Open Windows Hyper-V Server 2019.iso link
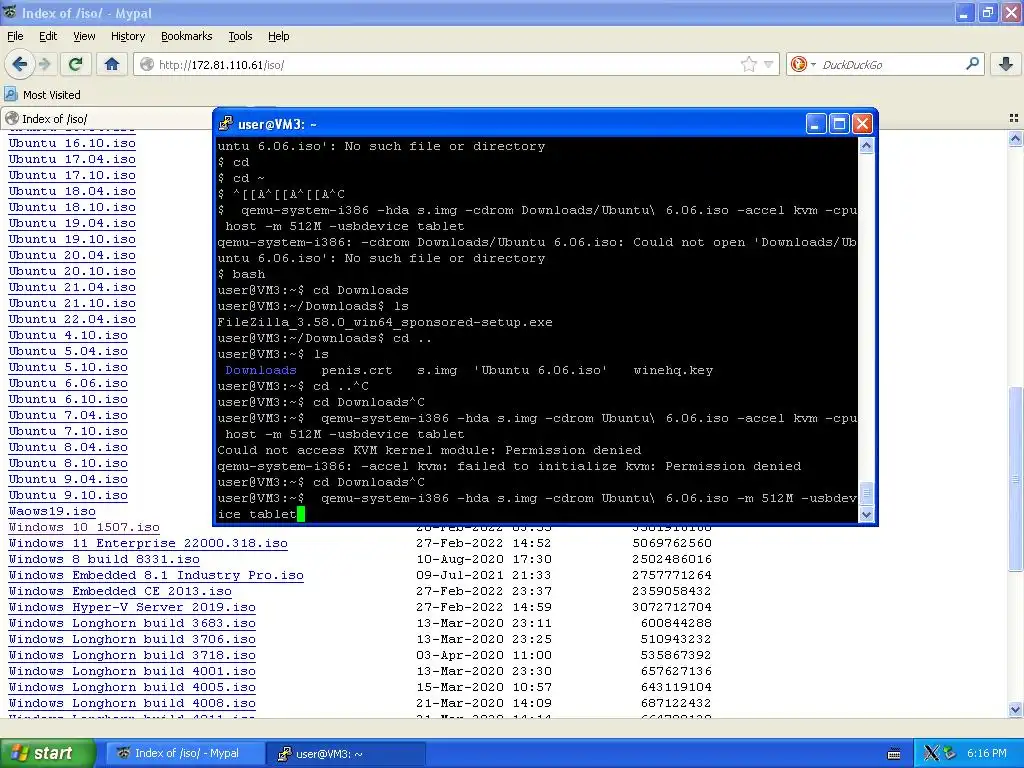The height and width of the screenshot is (768, 1024). tap(132, 607)
